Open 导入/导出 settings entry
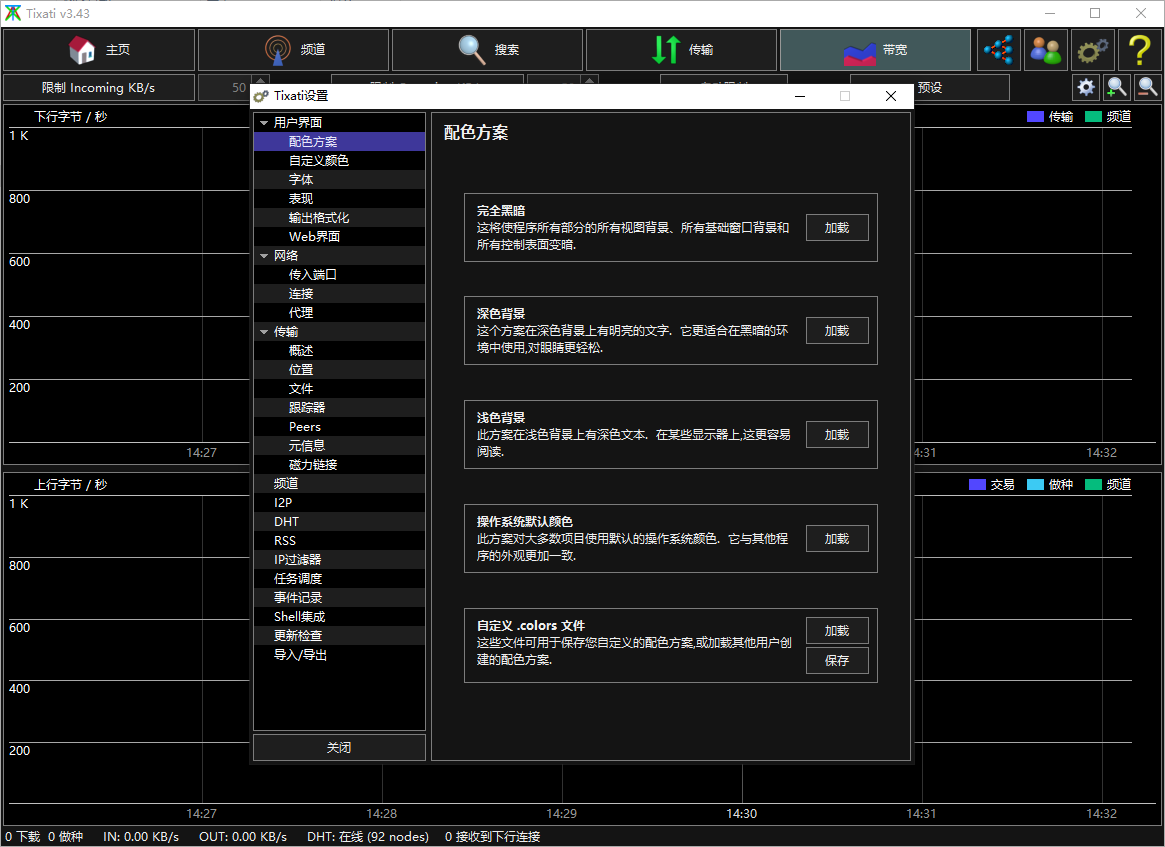Screen dimensions: 1165x847 [340, 655]
